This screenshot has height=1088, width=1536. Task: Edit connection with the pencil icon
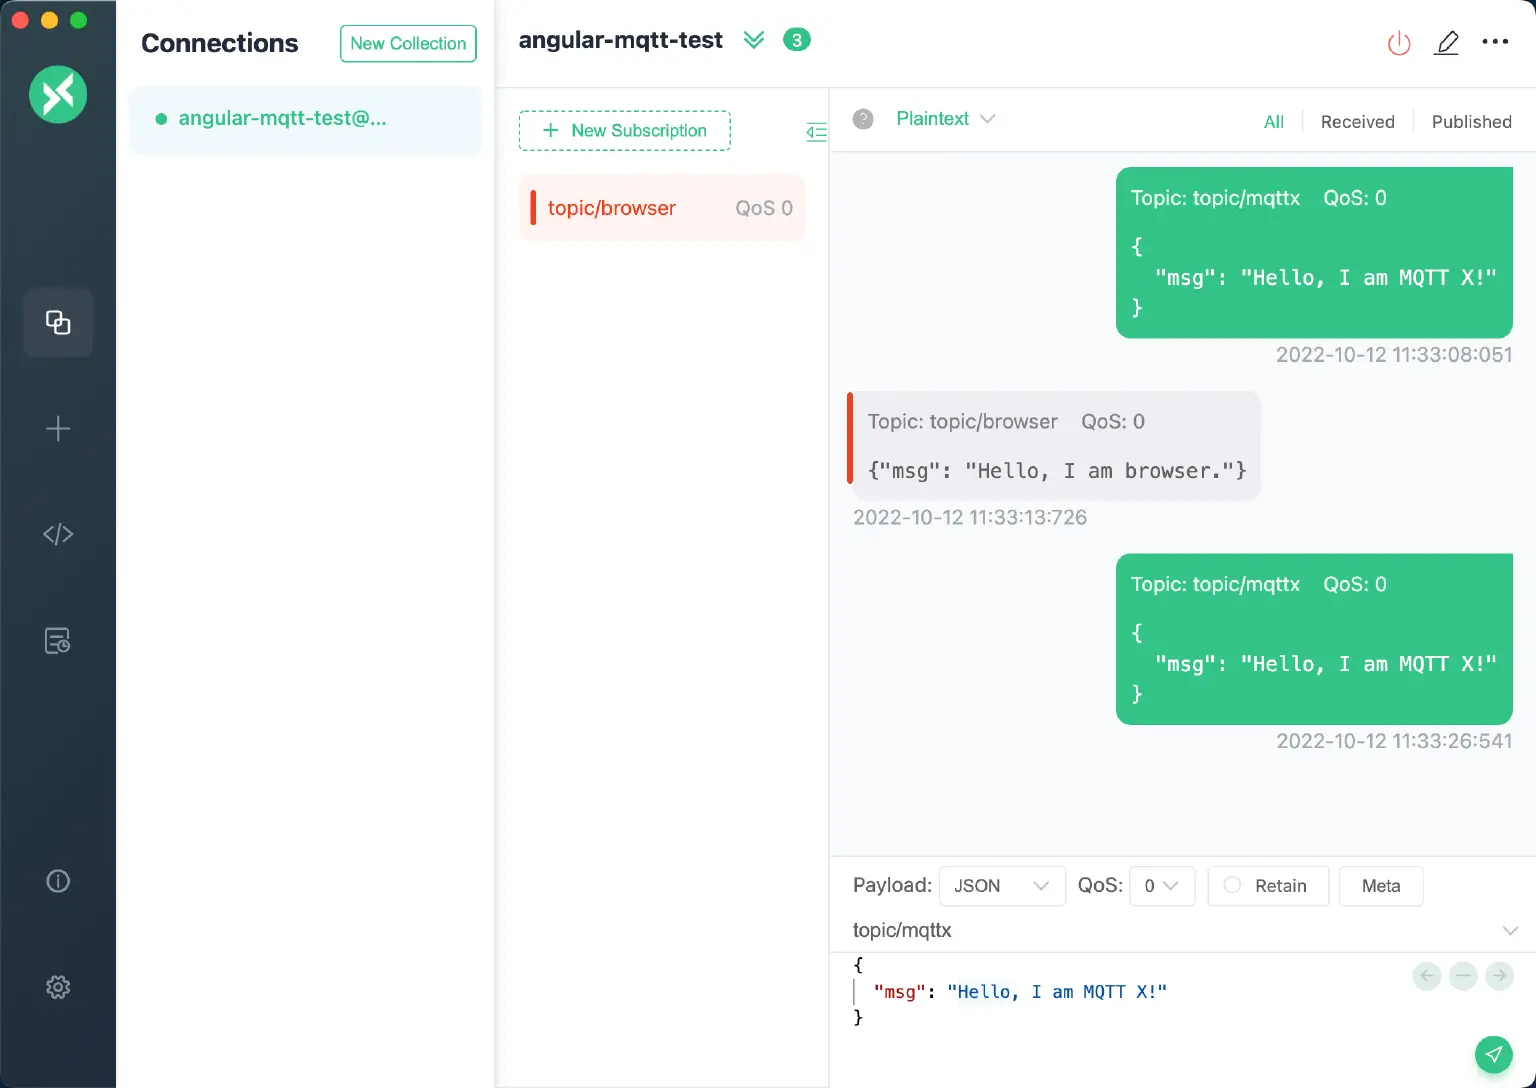(1447, 43)
